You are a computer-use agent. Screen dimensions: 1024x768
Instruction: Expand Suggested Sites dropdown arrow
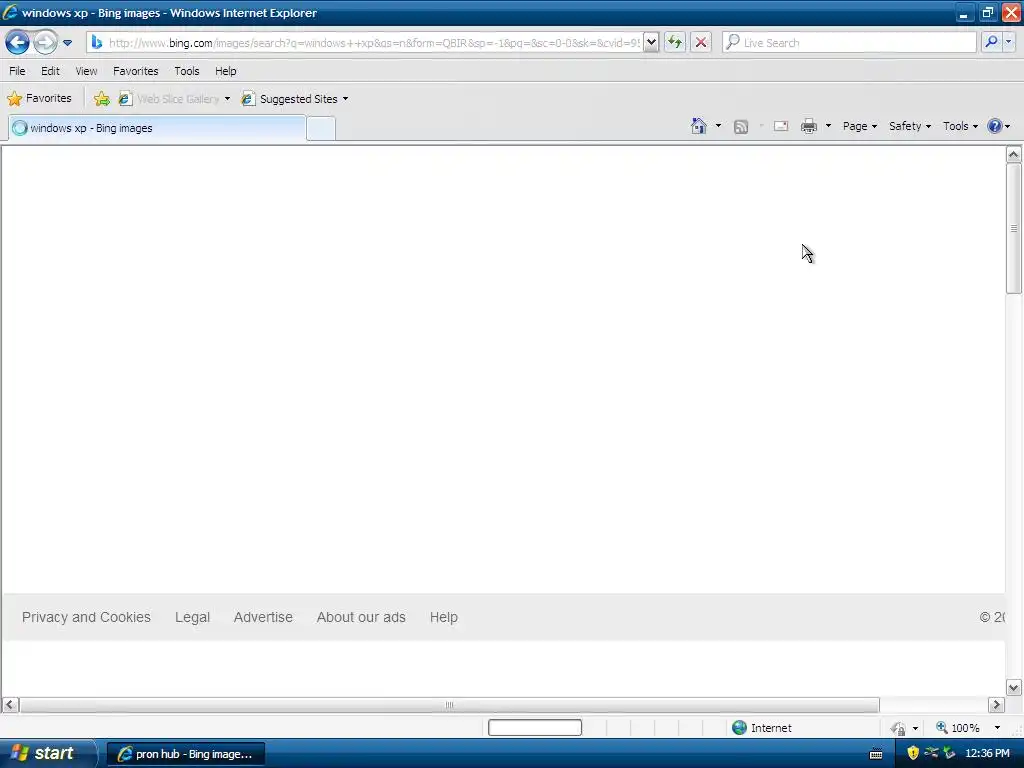345,99
